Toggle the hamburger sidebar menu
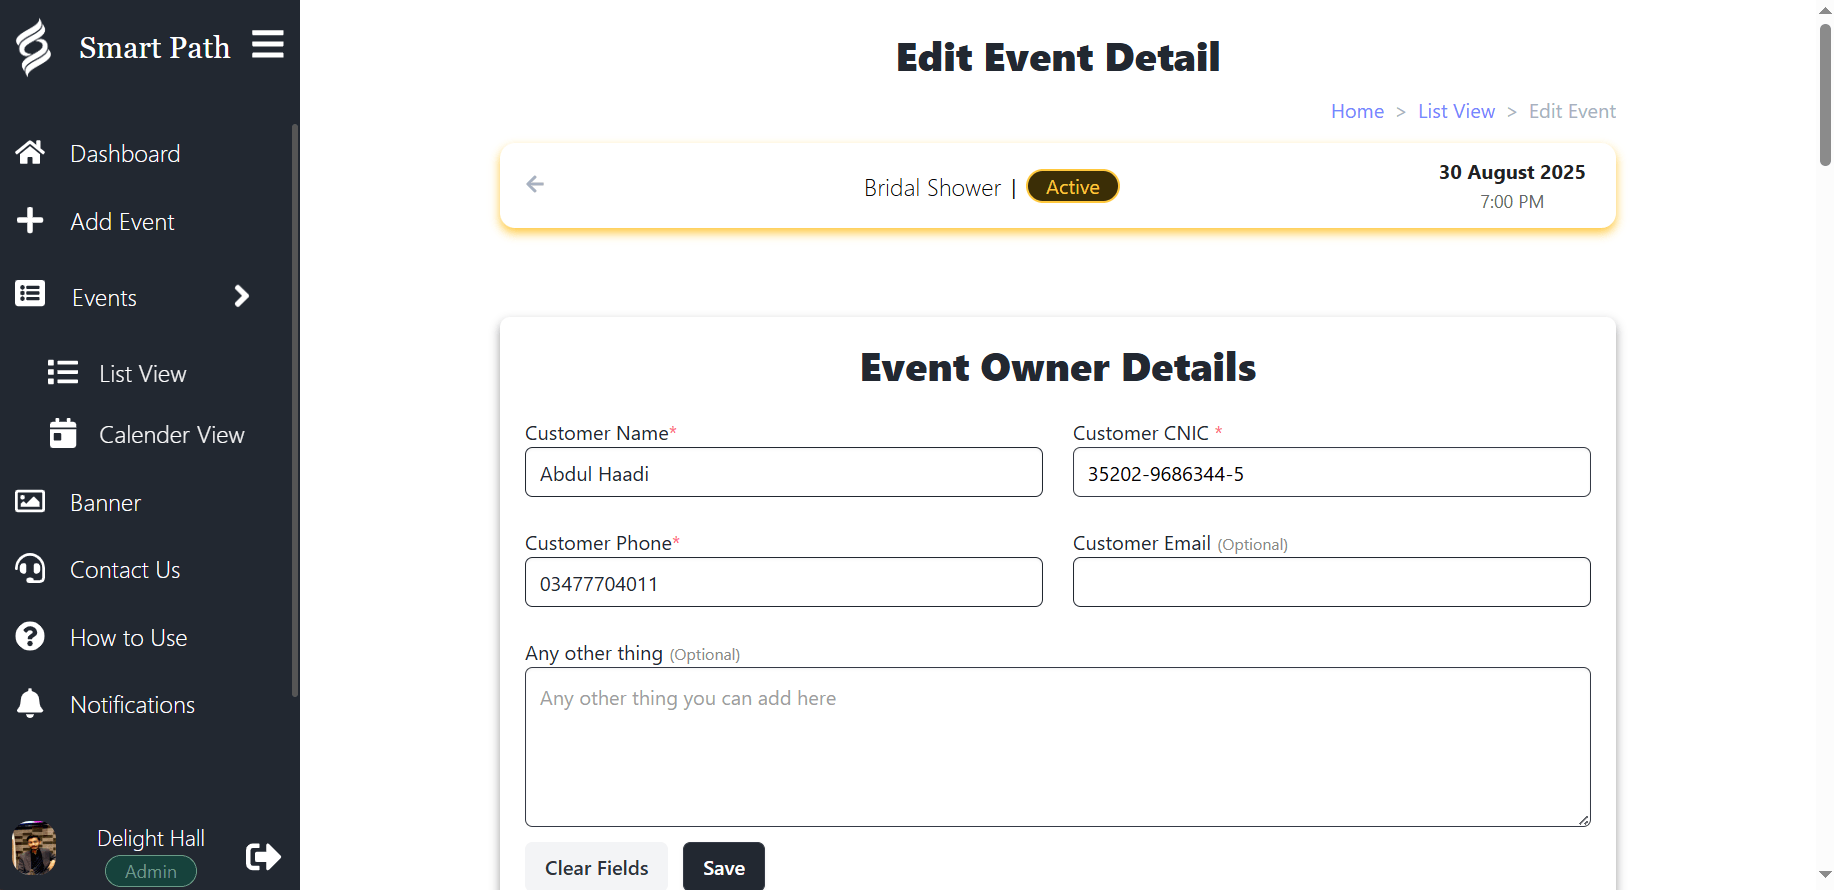The height and width of the screenshot is (890, 1834). coord(267,45)
